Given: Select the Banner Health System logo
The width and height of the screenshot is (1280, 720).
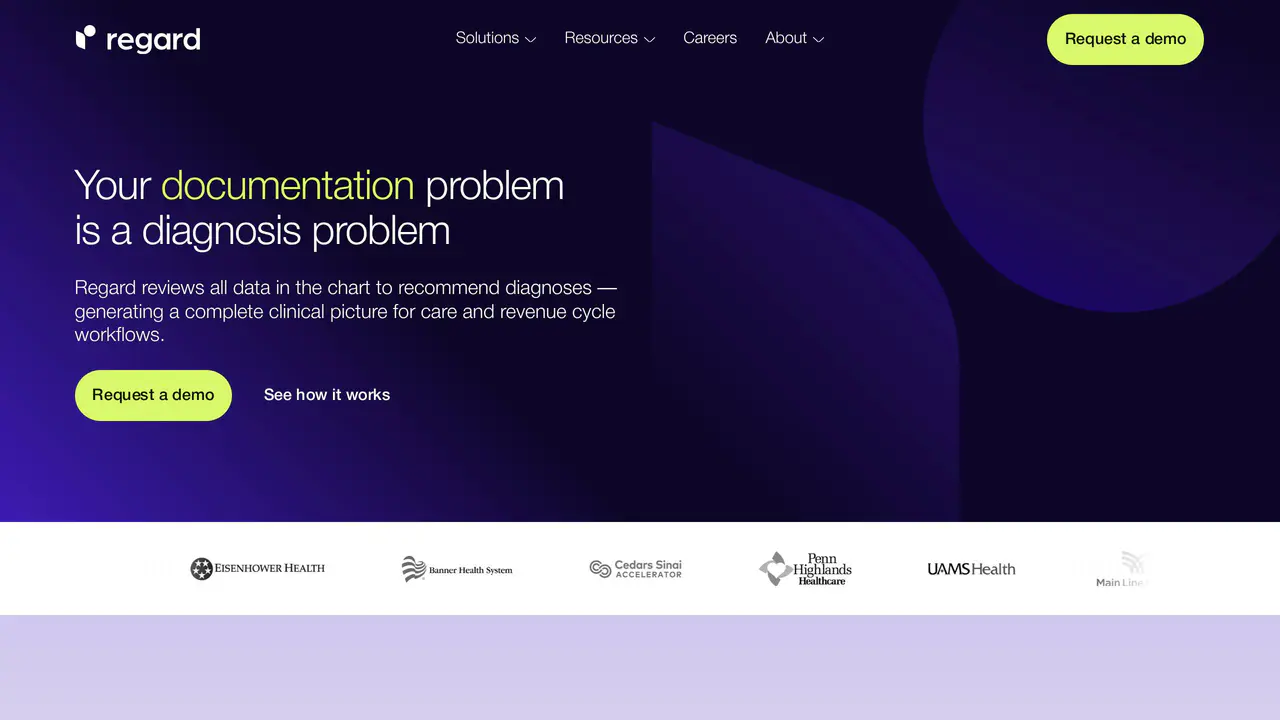Looking at the screenshot, I should tap(457, 569).
